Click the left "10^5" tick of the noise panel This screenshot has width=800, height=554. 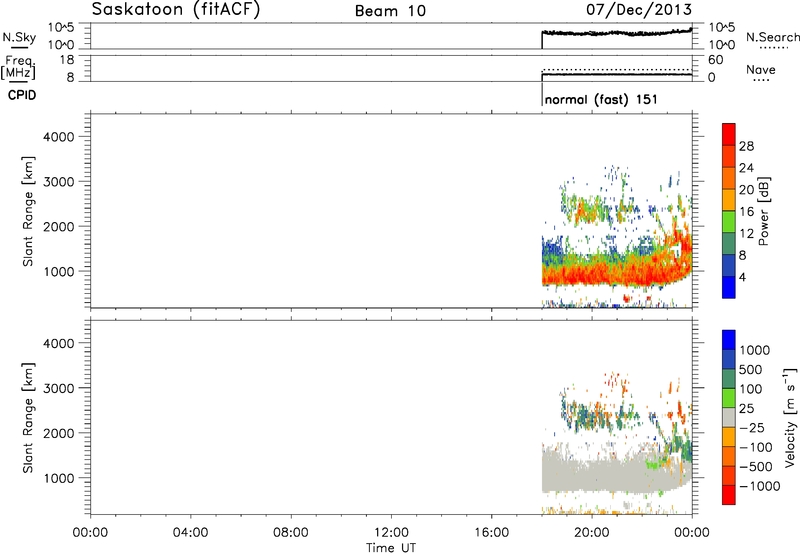pyautogui.click(x=61, y=28)
